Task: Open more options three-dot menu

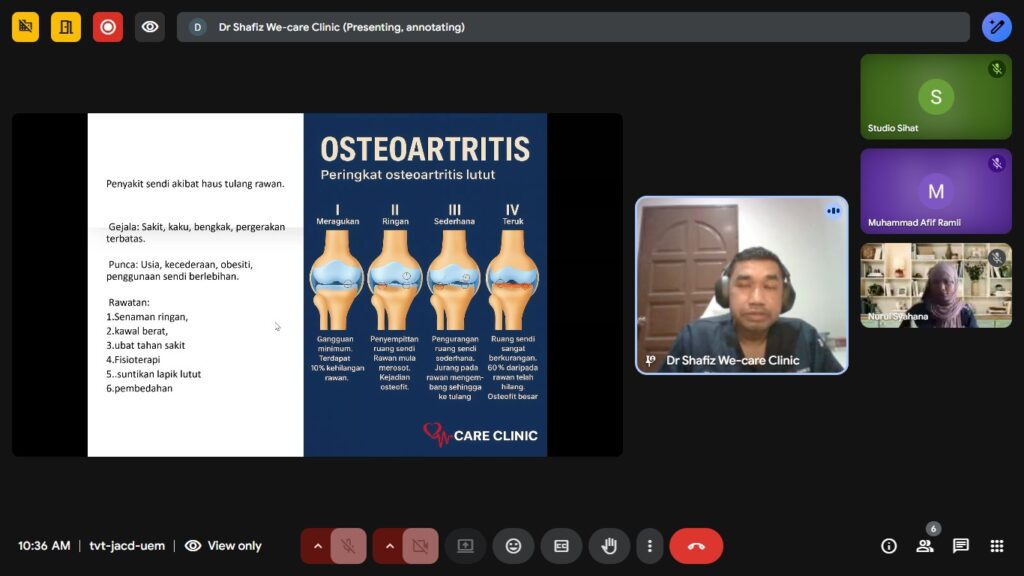Action: click(650, 546)
